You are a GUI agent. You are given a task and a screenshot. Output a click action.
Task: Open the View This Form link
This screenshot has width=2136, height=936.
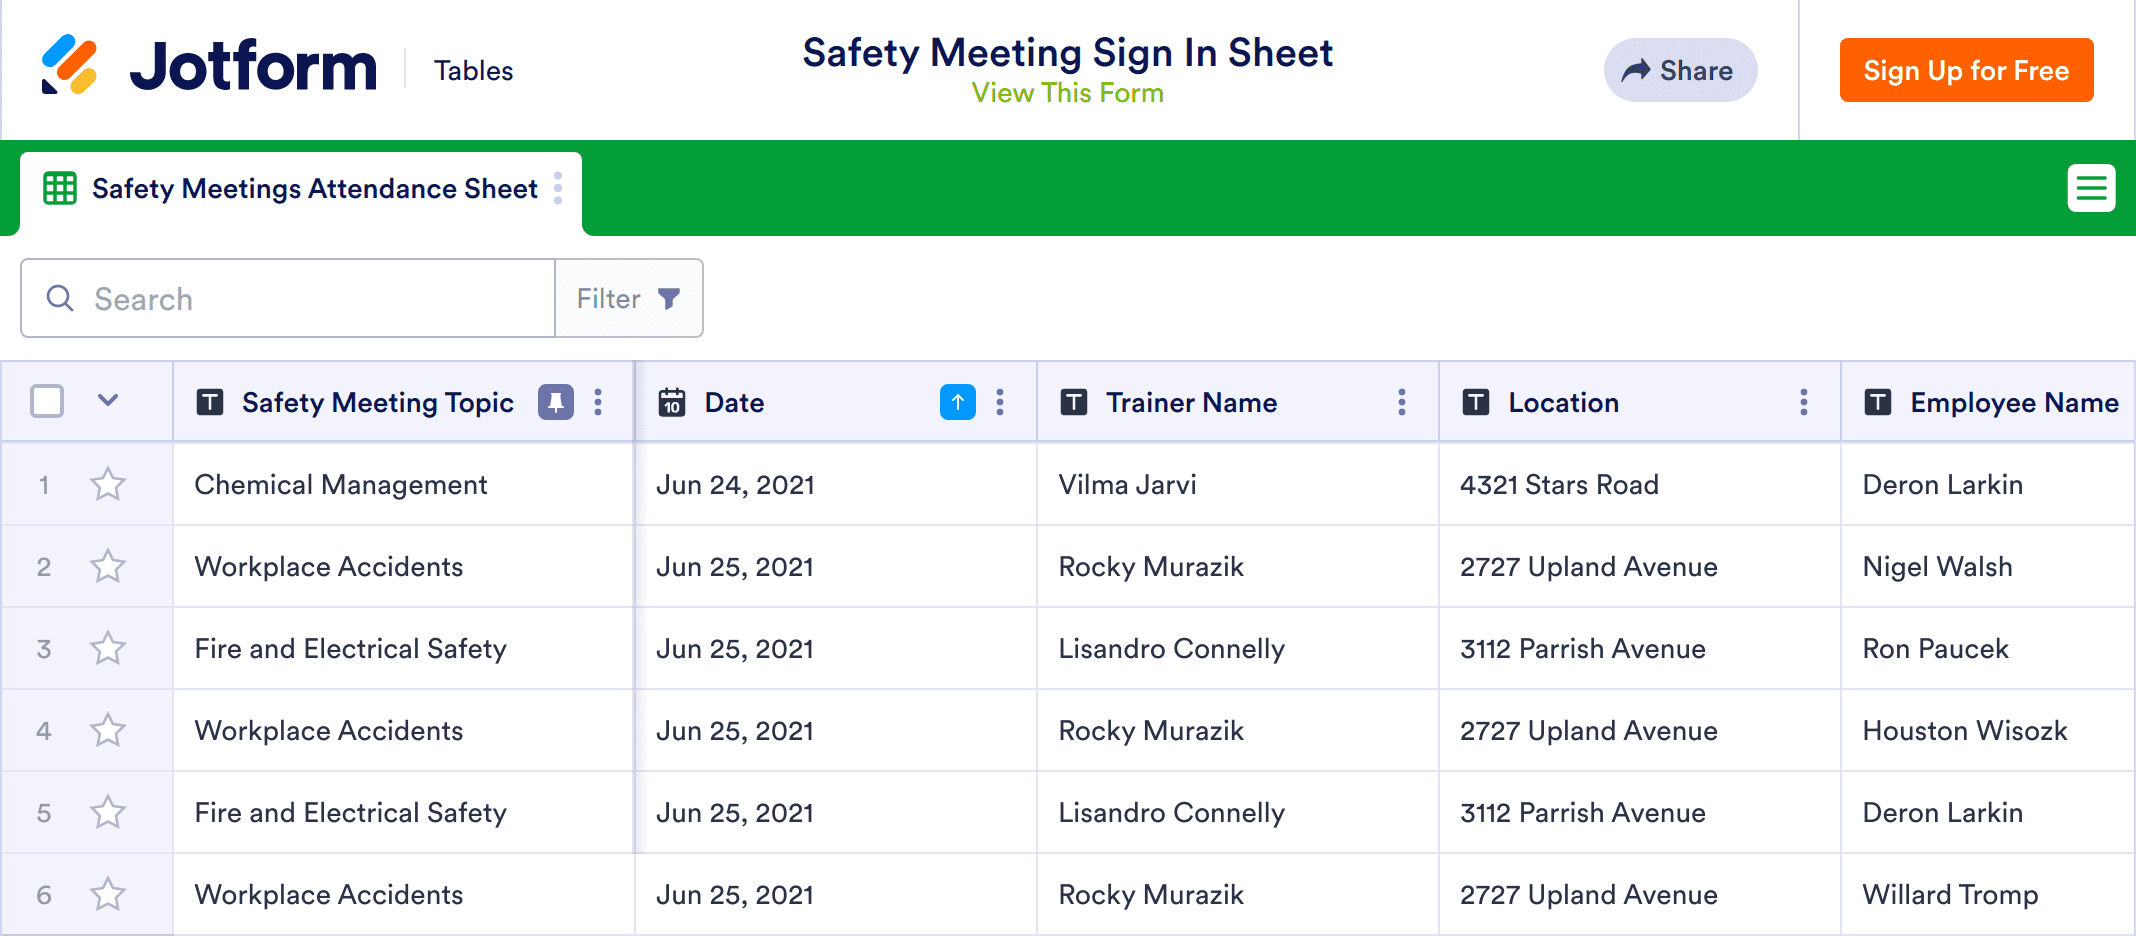[1067, 93]
